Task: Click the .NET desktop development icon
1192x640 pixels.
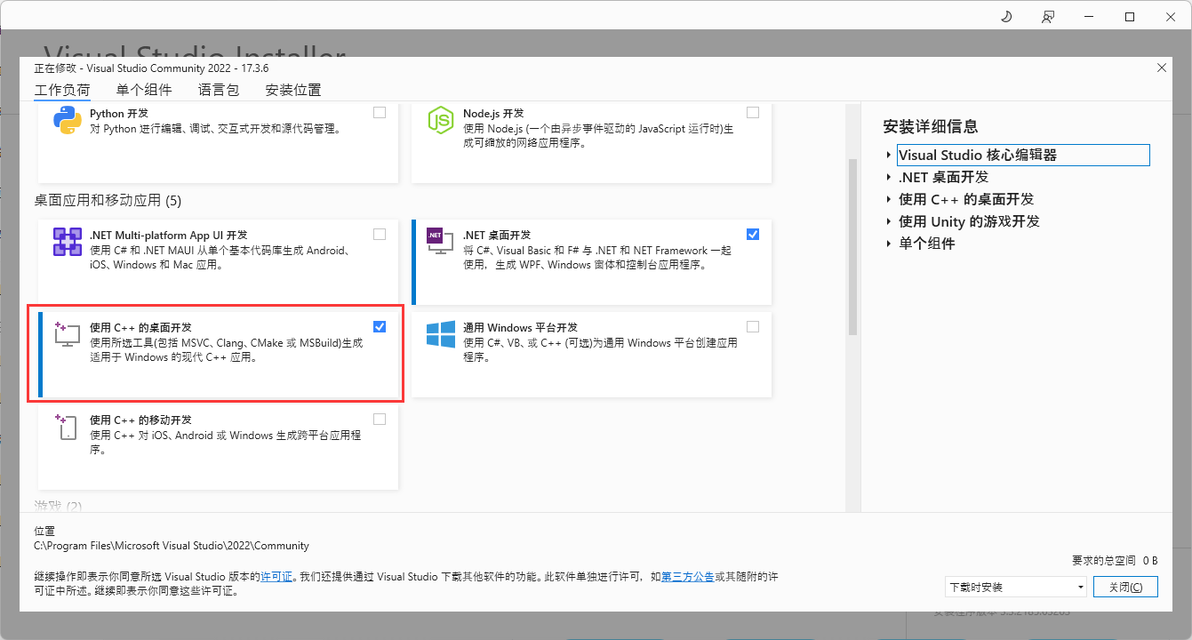Action: 441,241
